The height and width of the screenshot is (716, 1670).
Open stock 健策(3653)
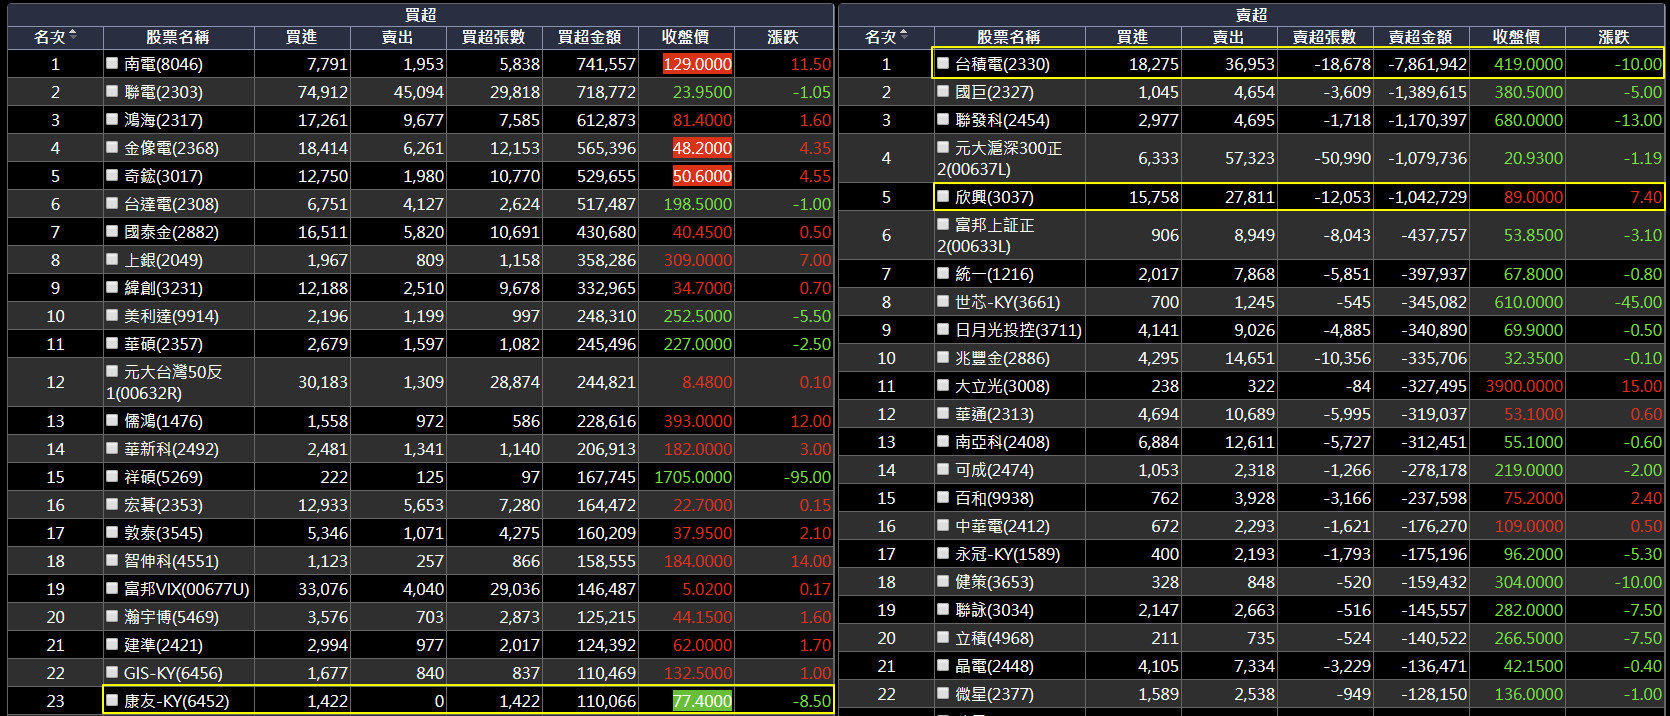994,582
